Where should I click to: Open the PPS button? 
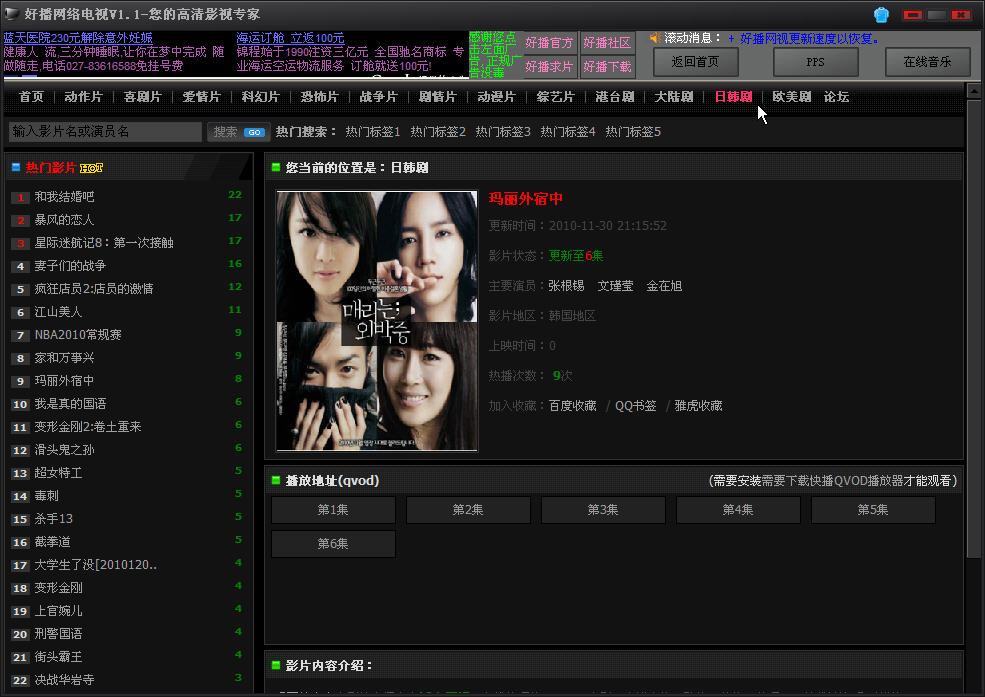click(815, 62)
